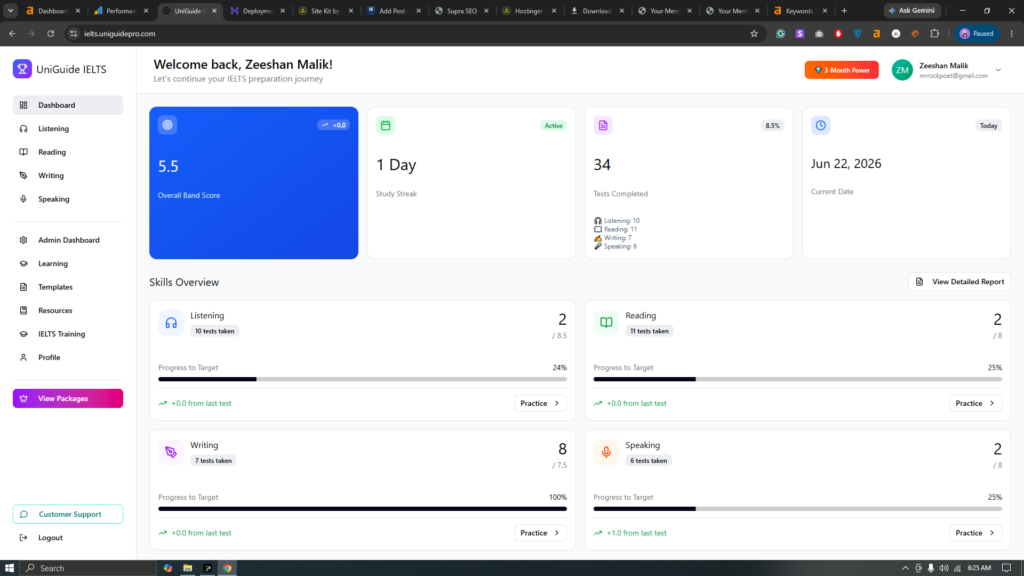This screenshot has height=576, width=1024.
Task: Click the Windows taskbar Search box
Action: [87, 568]
